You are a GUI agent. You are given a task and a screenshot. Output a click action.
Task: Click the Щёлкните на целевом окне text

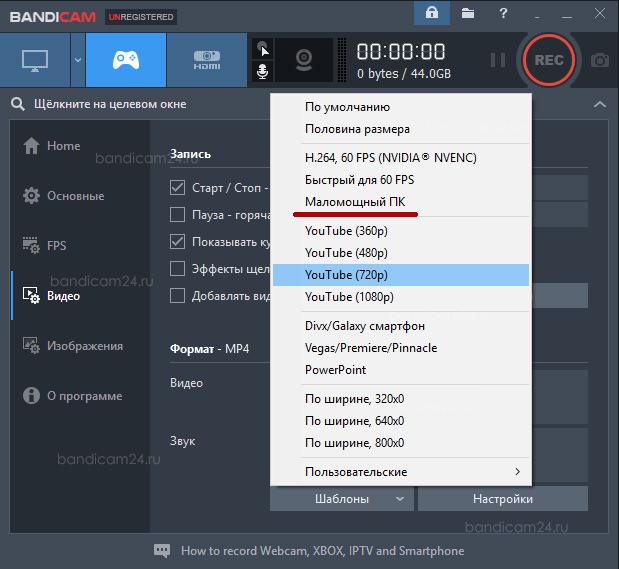(x=110, y=104)
